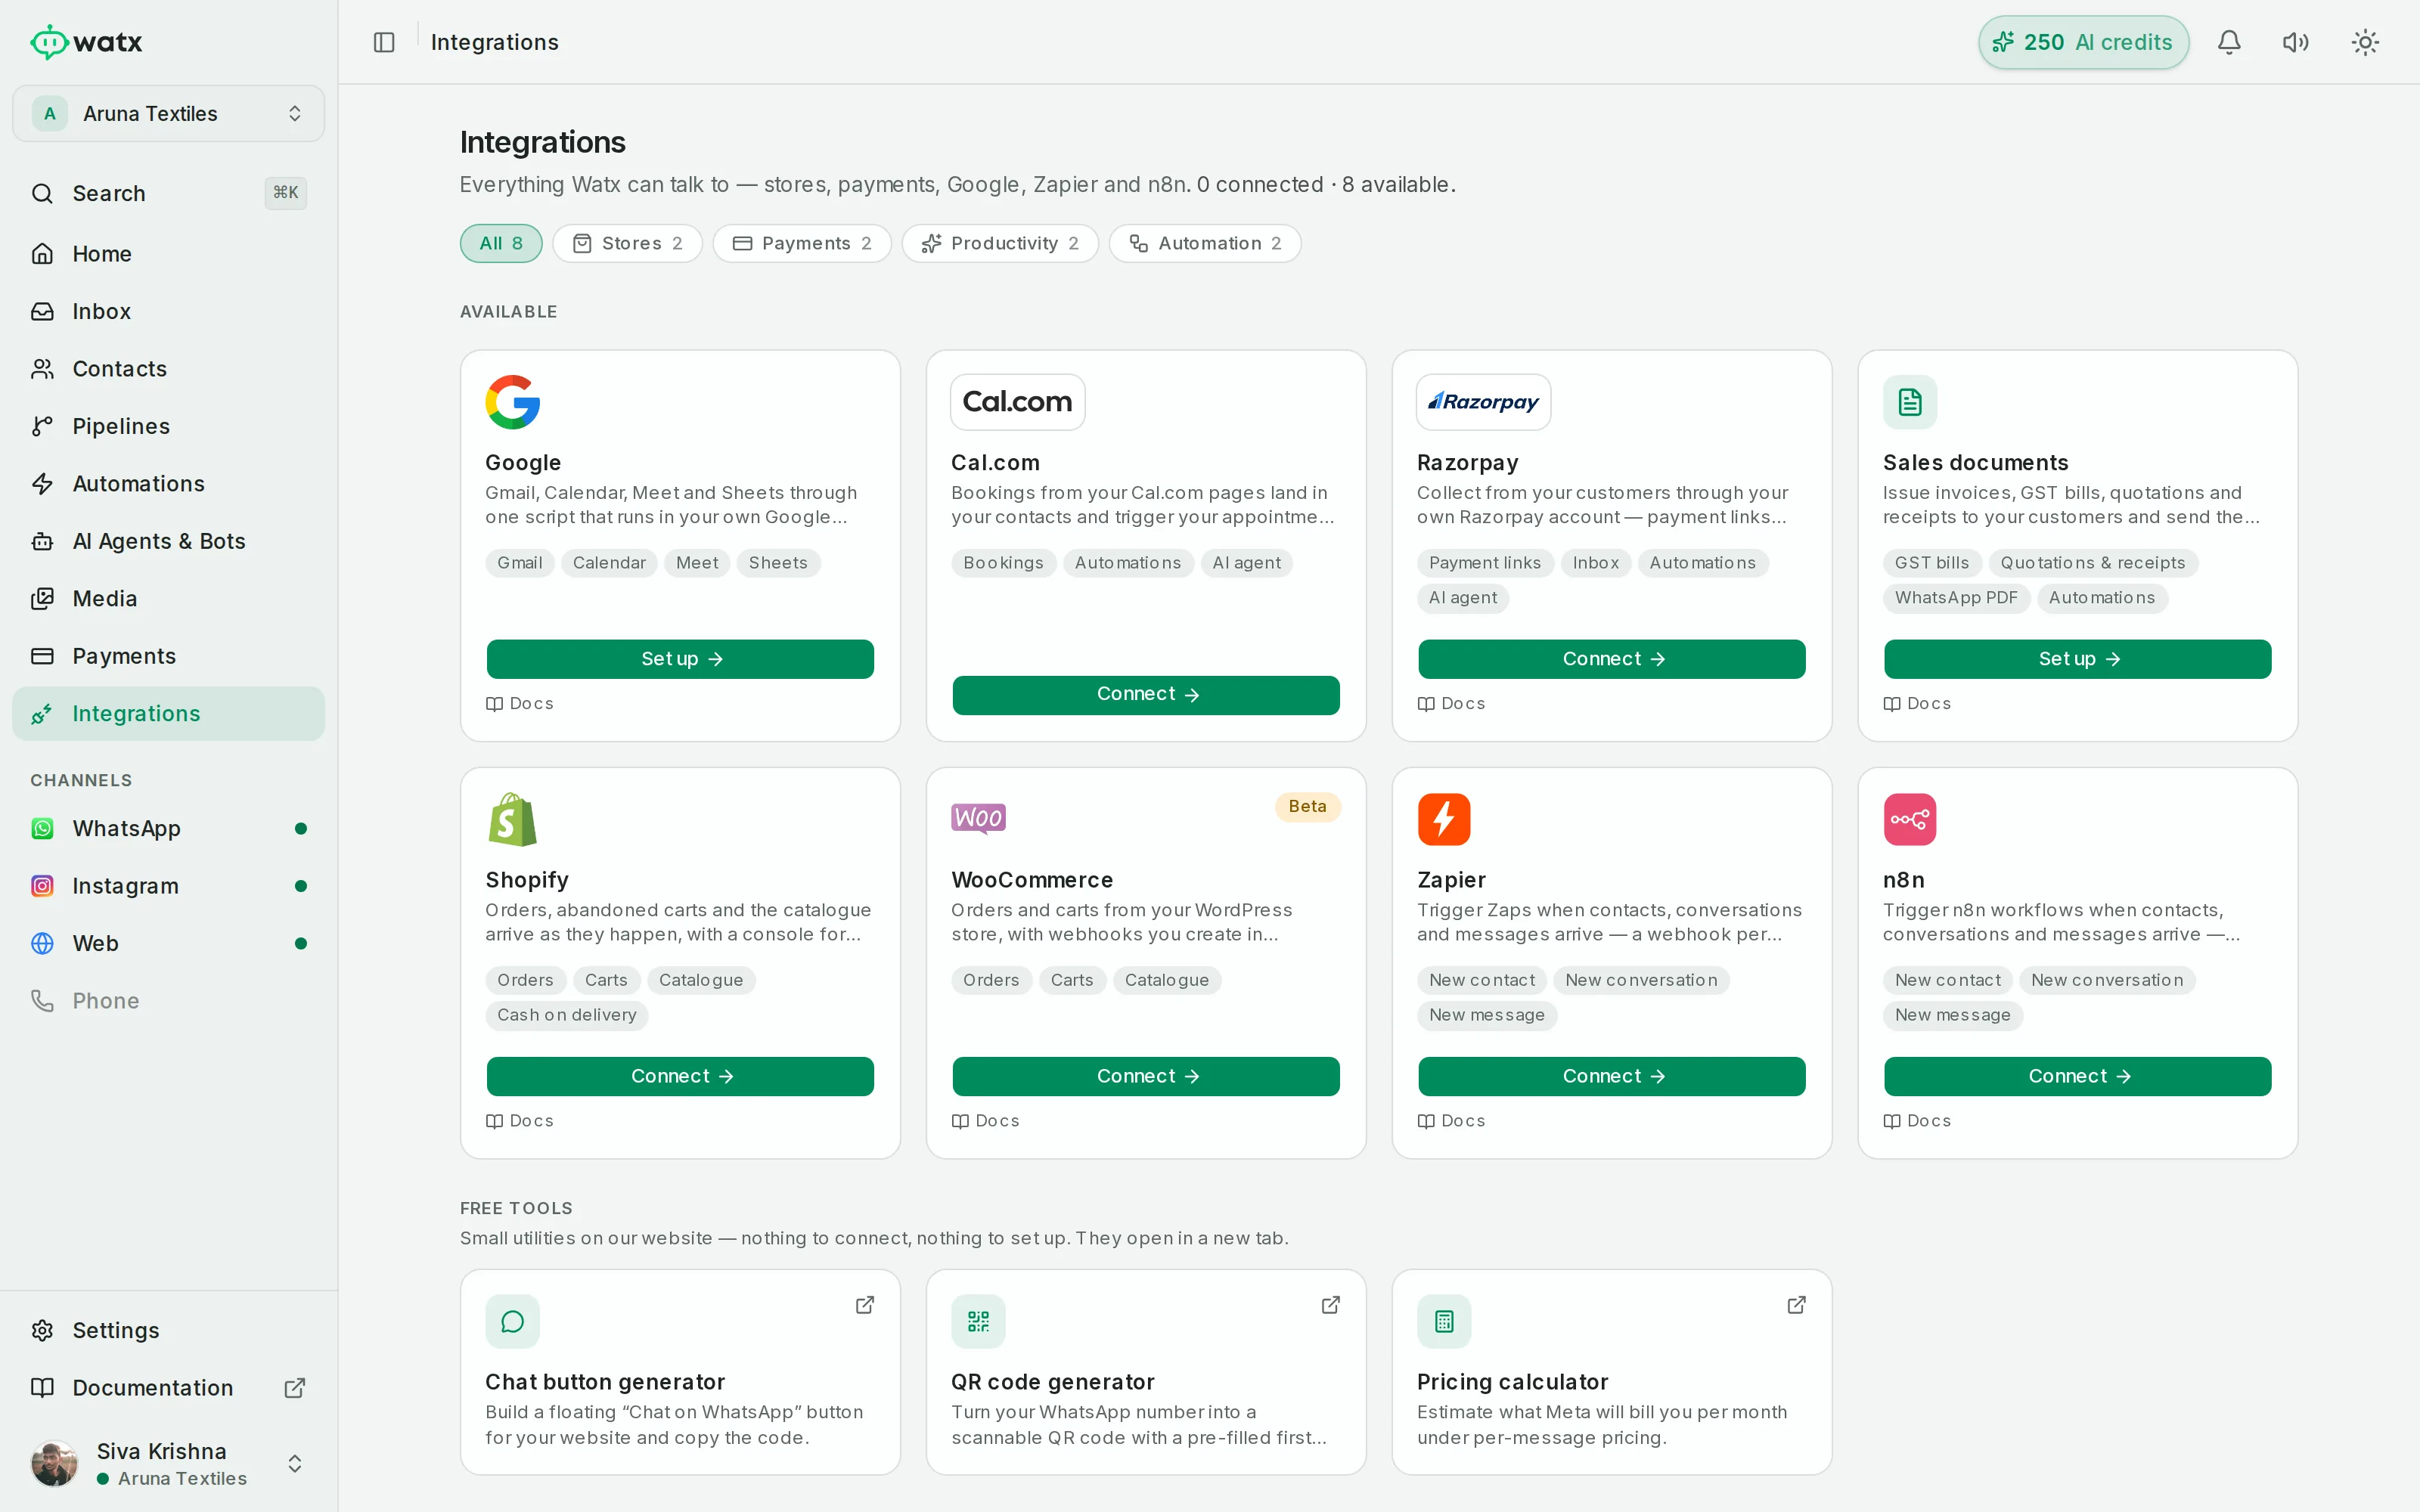
Task: Connect the Razorpay integration
Action: [x=1612, y=659]
